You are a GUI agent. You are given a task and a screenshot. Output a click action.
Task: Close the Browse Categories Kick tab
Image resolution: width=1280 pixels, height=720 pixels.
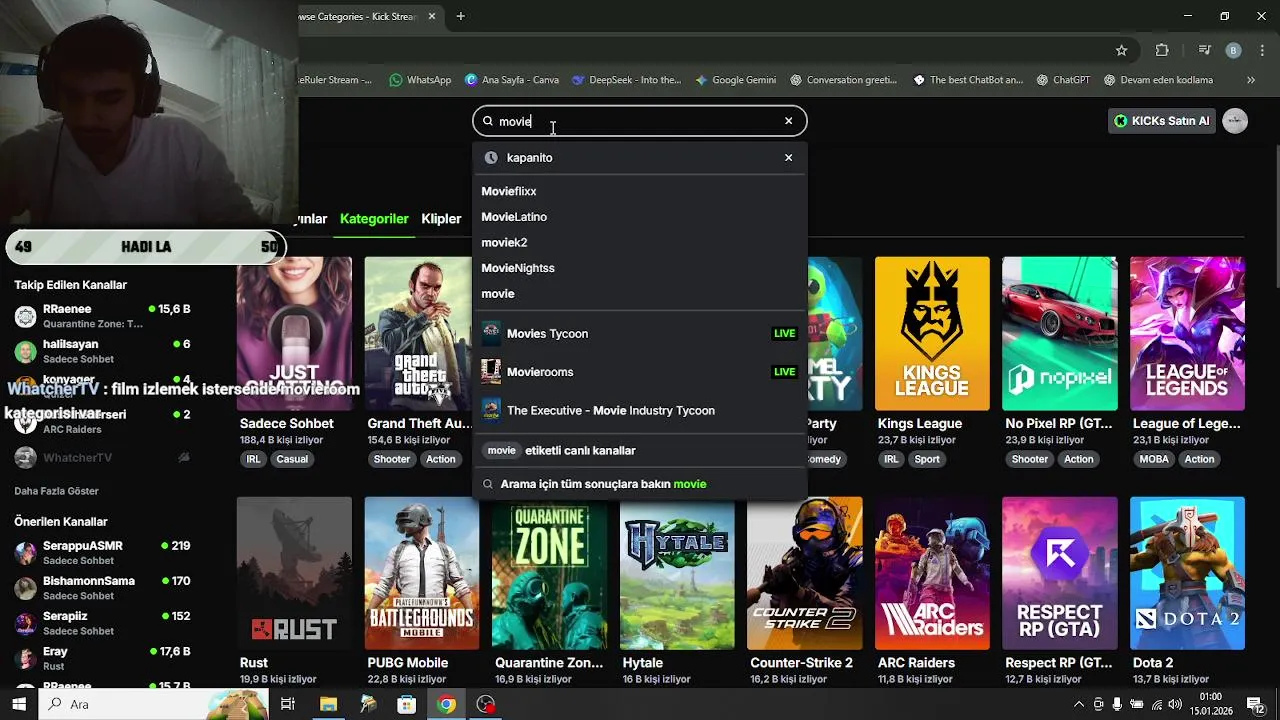point(432,16)
